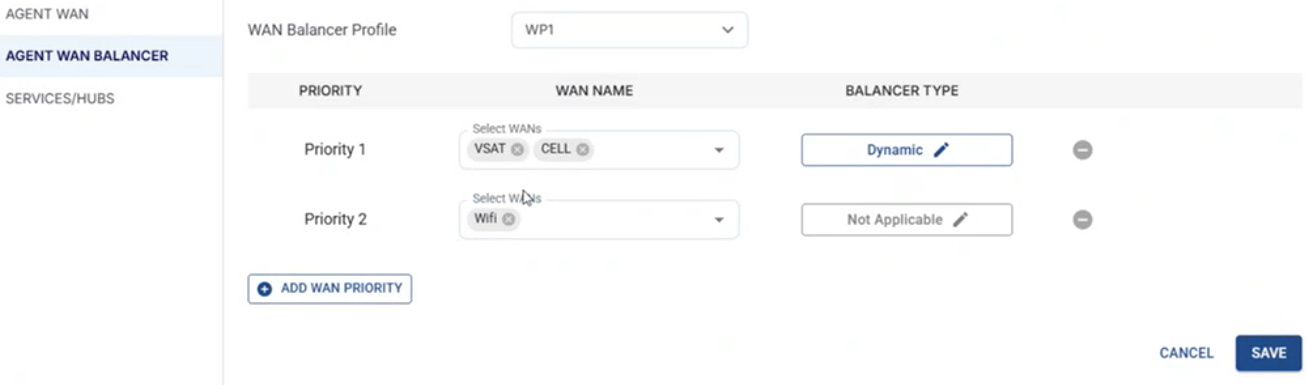Open the WAN Balancer Profile WP1 dropdown
Screen dimensions: 1307x385
click(629, 30)
